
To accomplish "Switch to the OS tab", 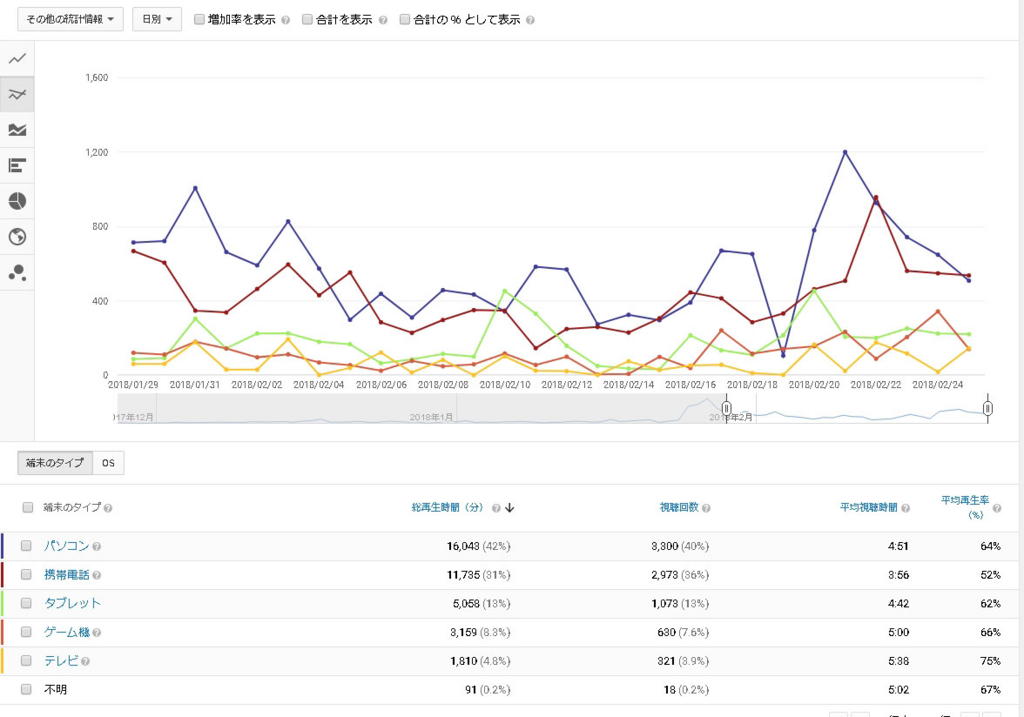I will 108,463.
